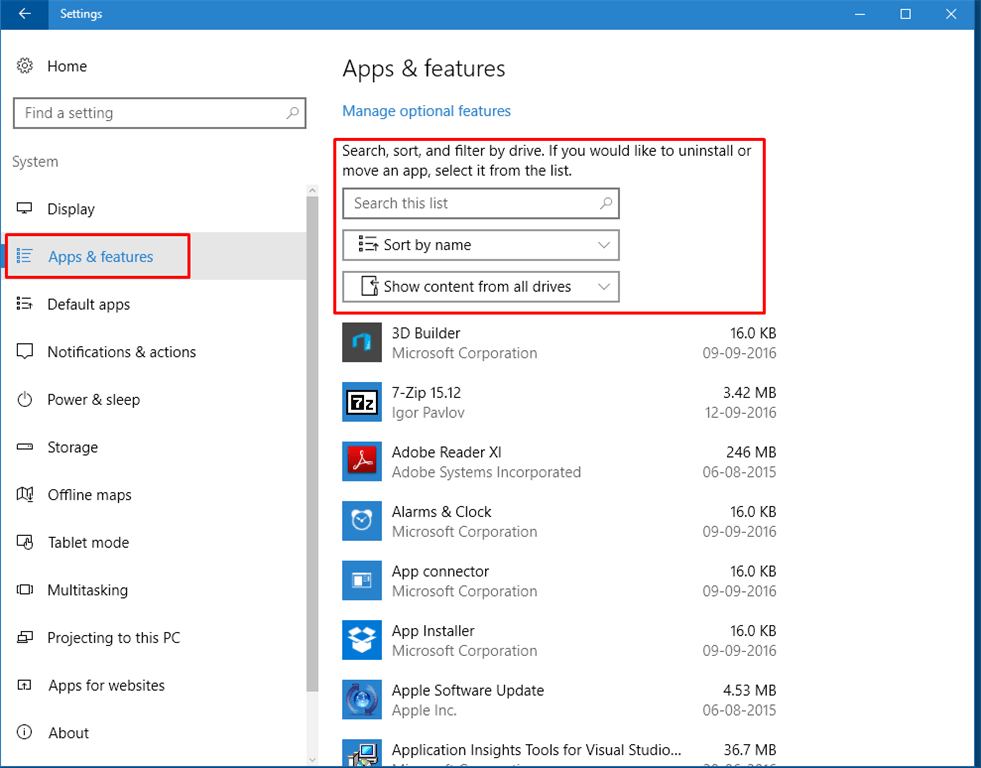Viewport: 981px width, 768px height.
Task: Expand the search magnifier in Find a setting
Action: click(x=291, y=113)
